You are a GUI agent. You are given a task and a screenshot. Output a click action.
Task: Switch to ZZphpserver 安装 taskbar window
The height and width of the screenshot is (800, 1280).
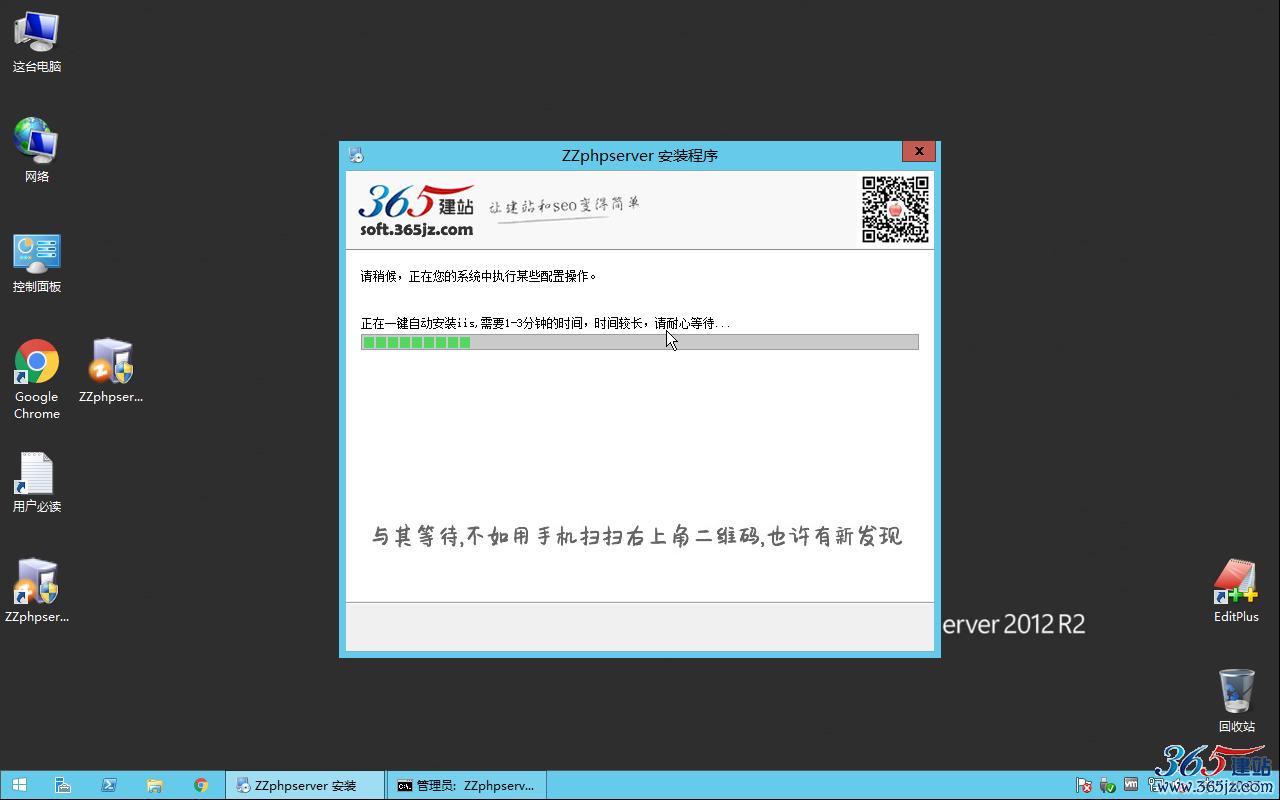[305, 785]
